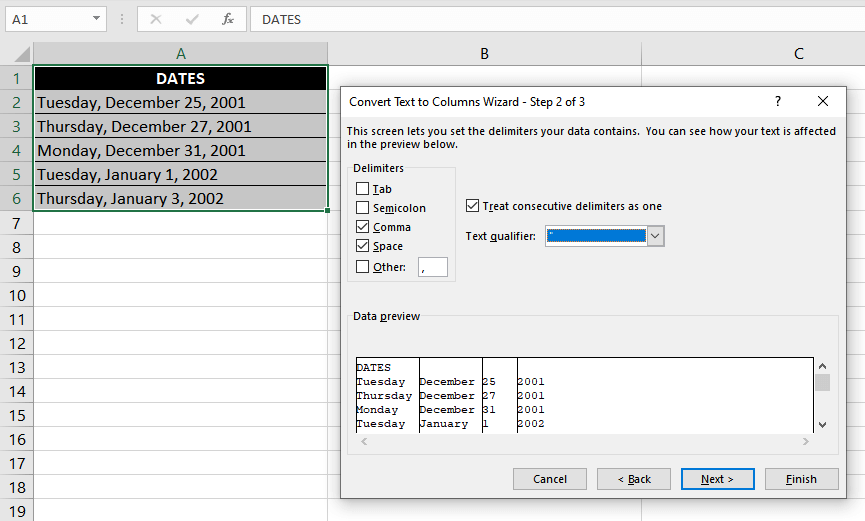This screenshot has height=521, width=865.
Task: Close the Convert Text to Columns Wizard
Action: [x=823, y=102]
